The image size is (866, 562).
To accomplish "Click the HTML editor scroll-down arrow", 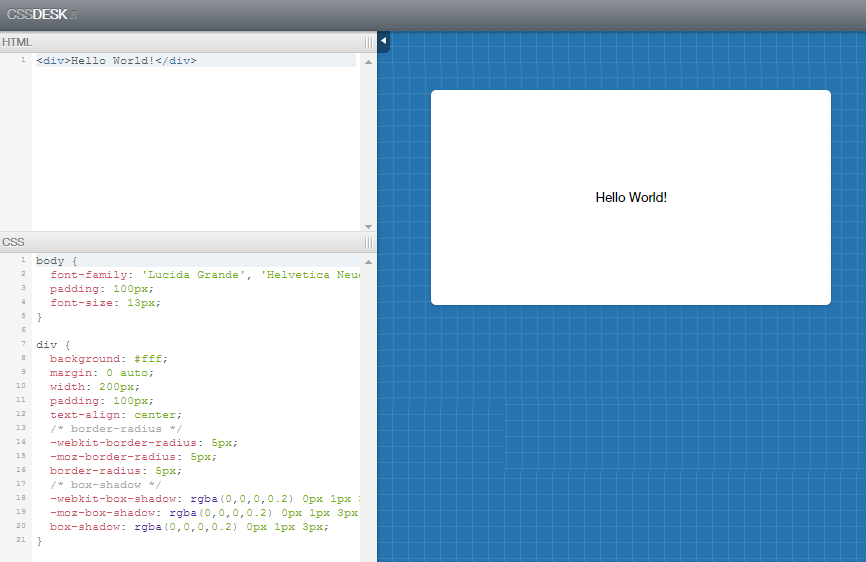I will (368, 226).
